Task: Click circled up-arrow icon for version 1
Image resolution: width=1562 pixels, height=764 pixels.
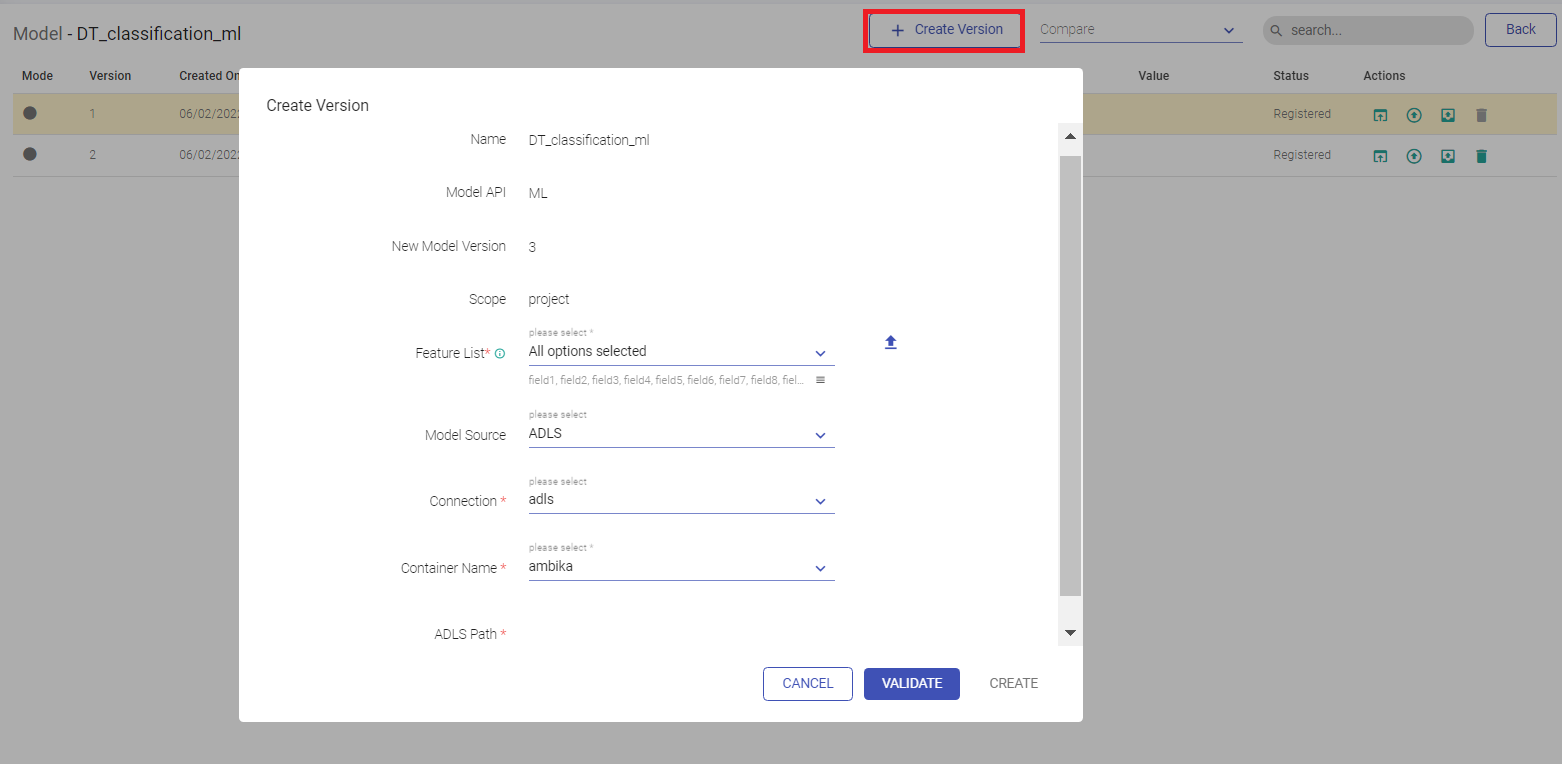Action: (1413, 115)
